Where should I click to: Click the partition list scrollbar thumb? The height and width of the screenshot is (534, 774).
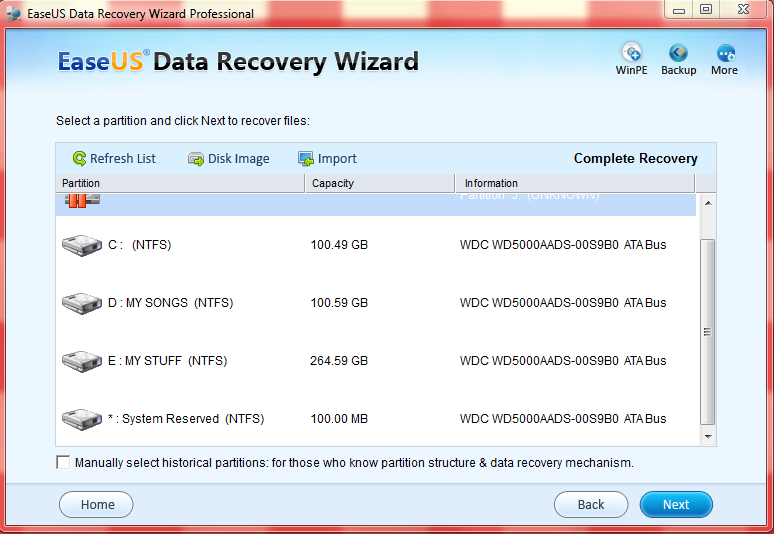(x=708, y=332)
